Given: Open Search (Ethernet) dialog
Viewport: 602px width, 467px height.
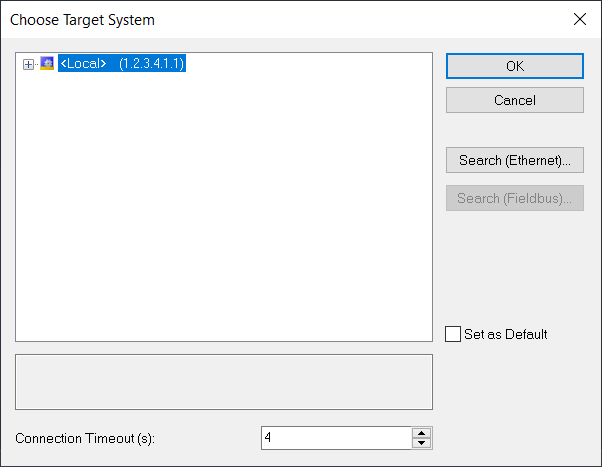Looking at the screenshot, I should [514, 160].
